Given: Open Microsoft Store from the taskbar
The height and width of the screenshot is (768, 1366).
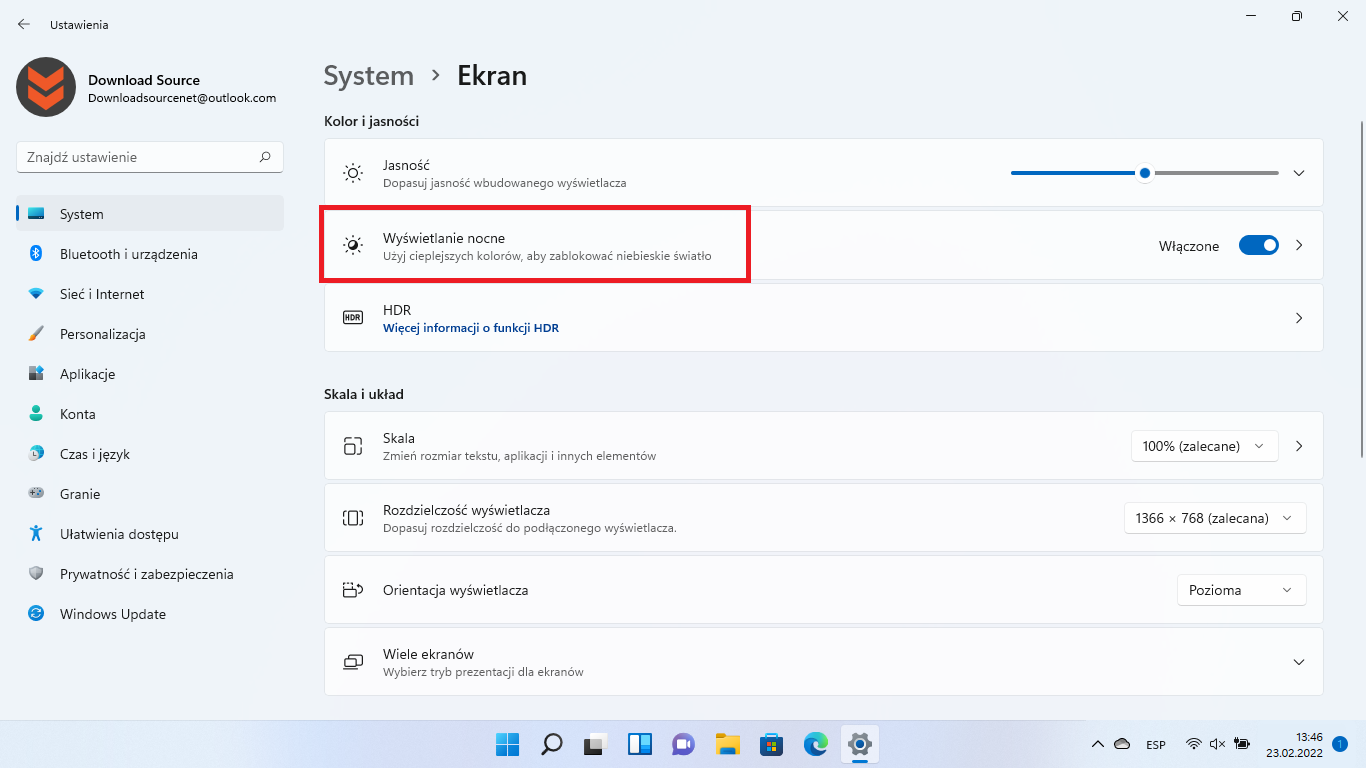Looking at the screenshot, I should tap(771, 744).
